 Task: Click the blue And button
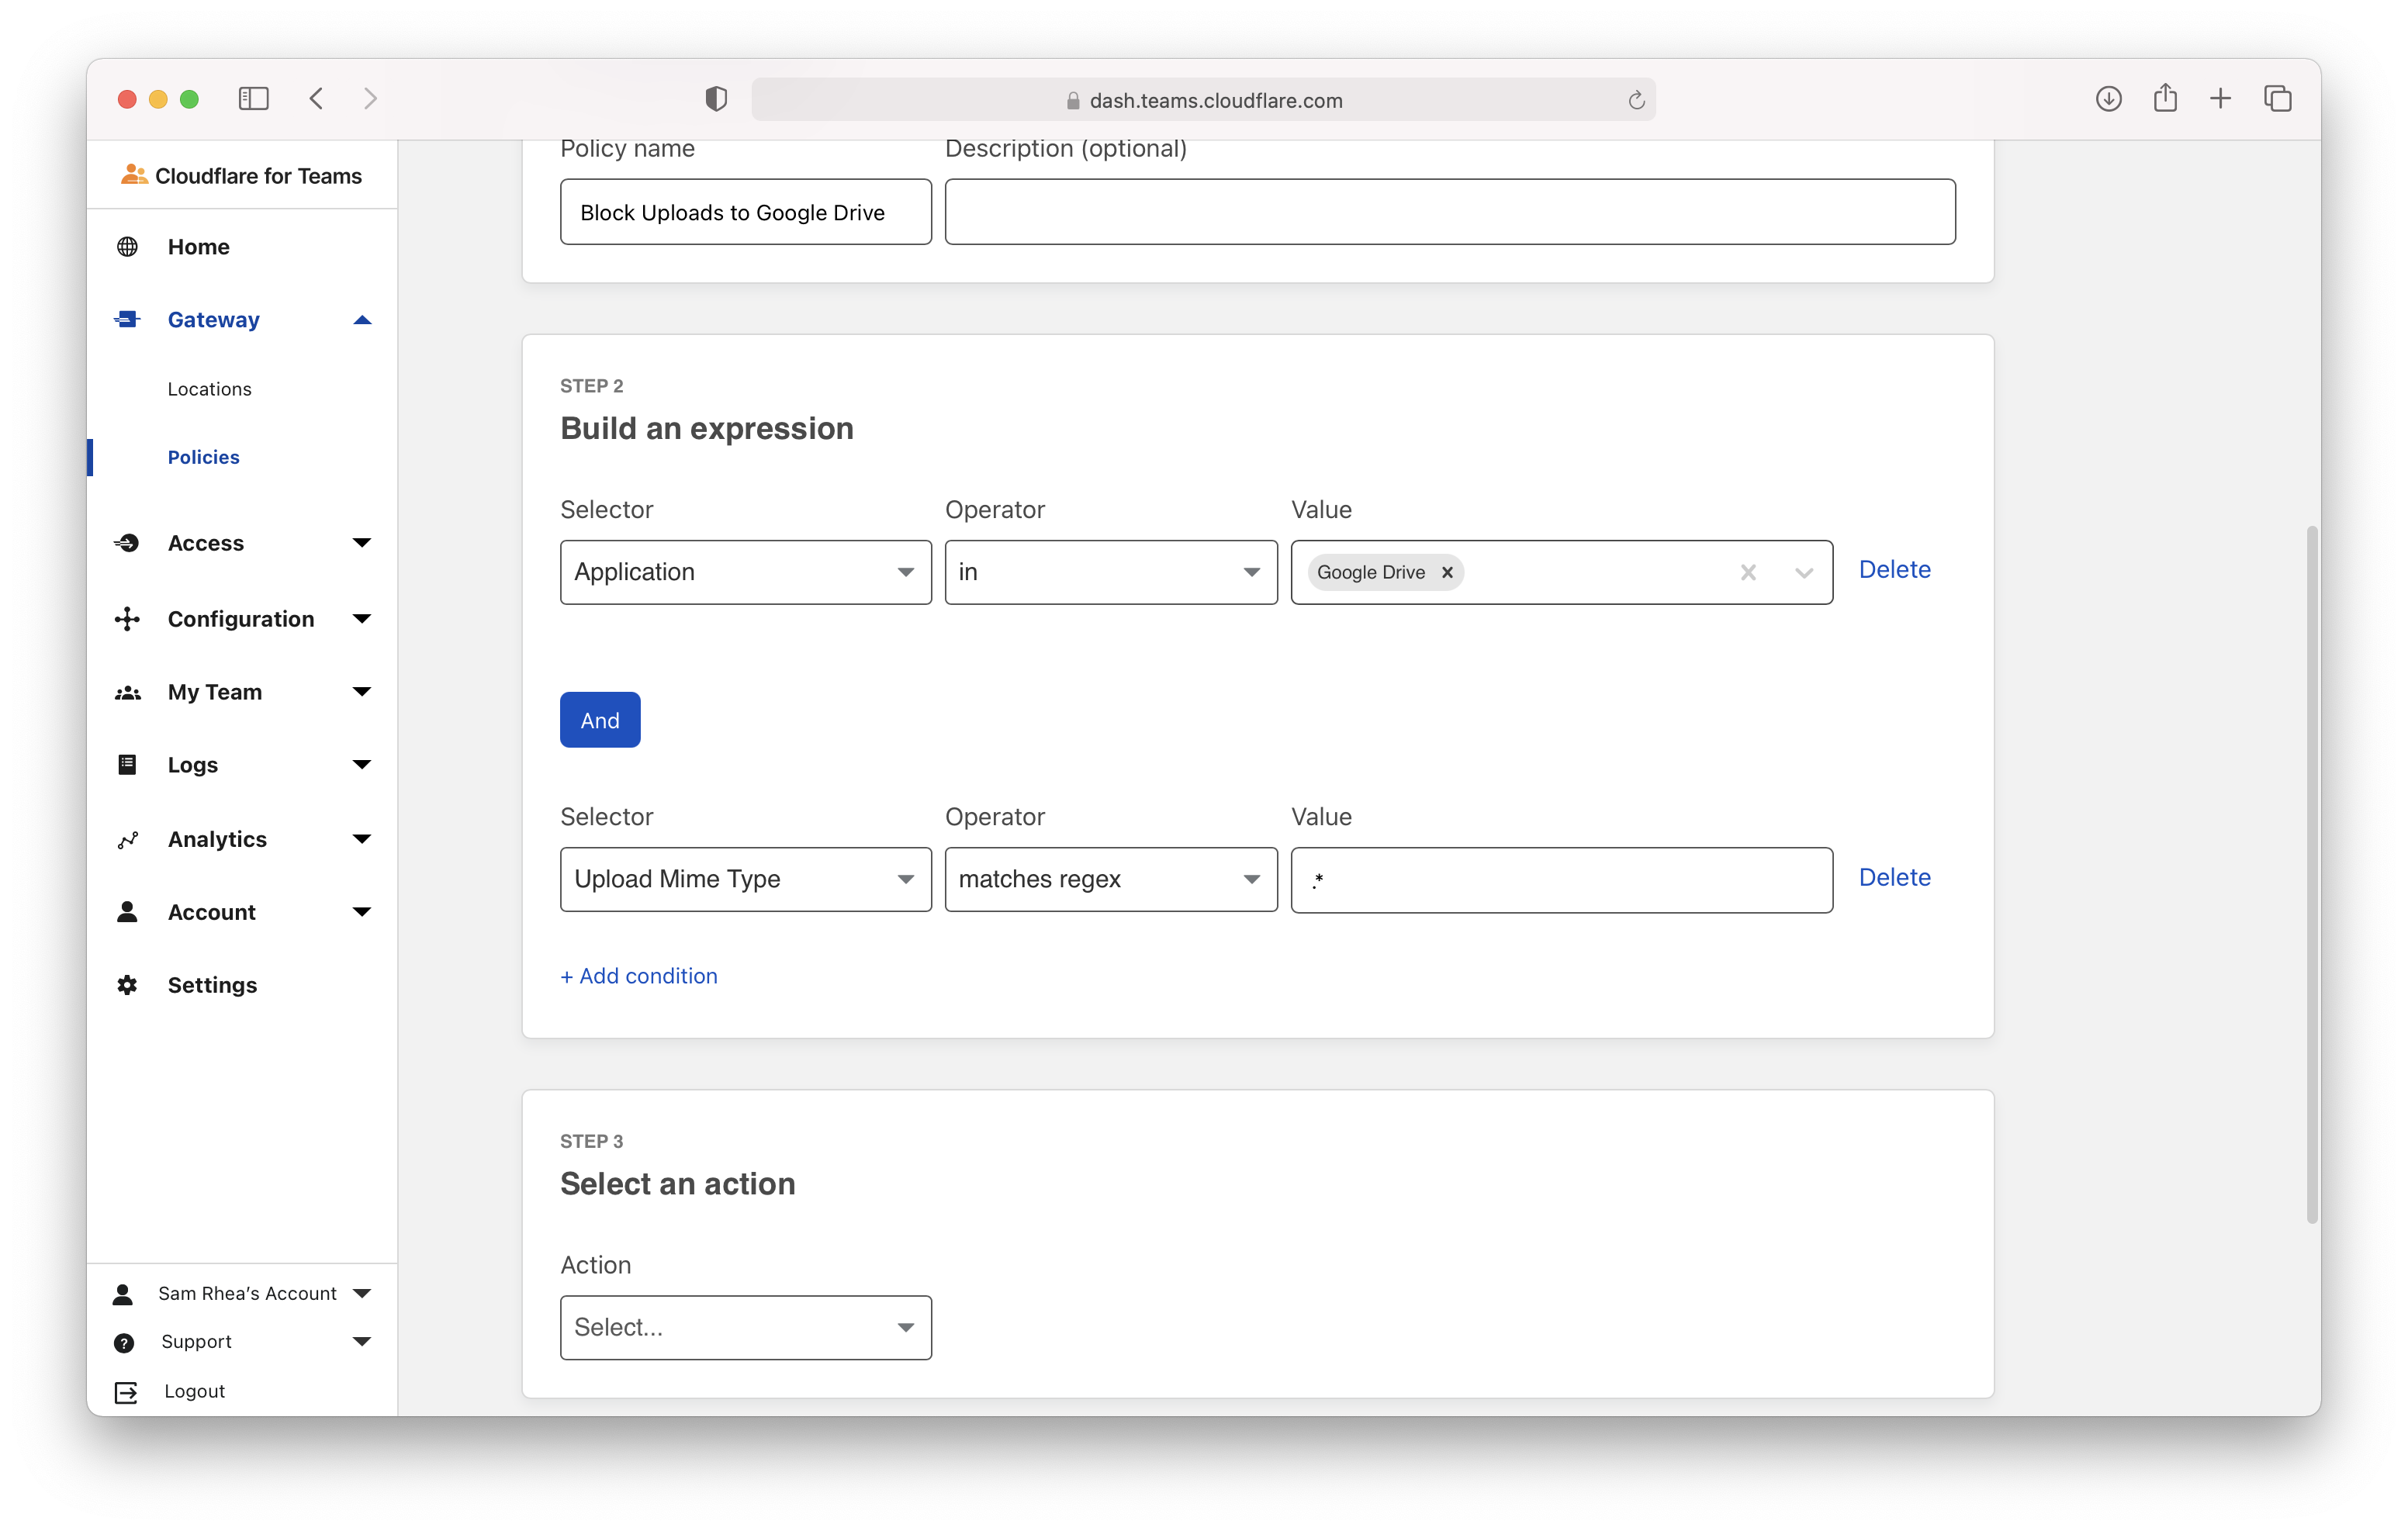(x=600, y=720)
